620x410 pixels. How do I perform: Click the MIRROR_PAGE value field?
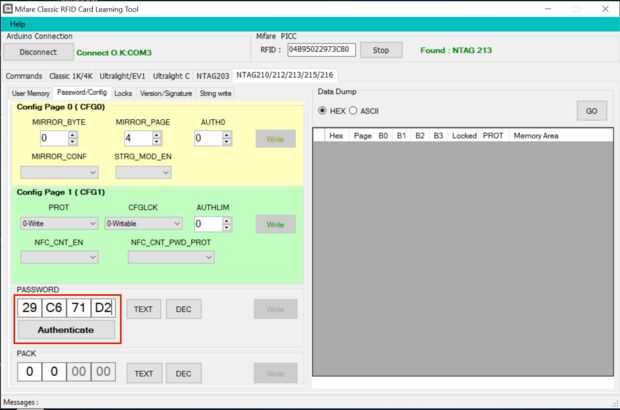[x=138, y=138]
